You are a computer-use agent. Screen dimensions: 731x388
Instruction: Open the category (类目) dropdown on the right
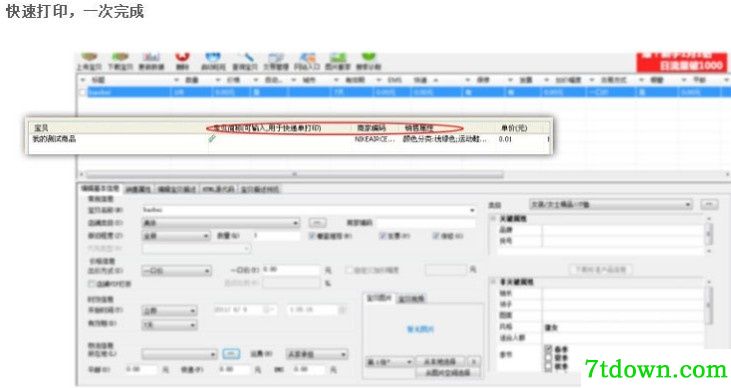611,205
